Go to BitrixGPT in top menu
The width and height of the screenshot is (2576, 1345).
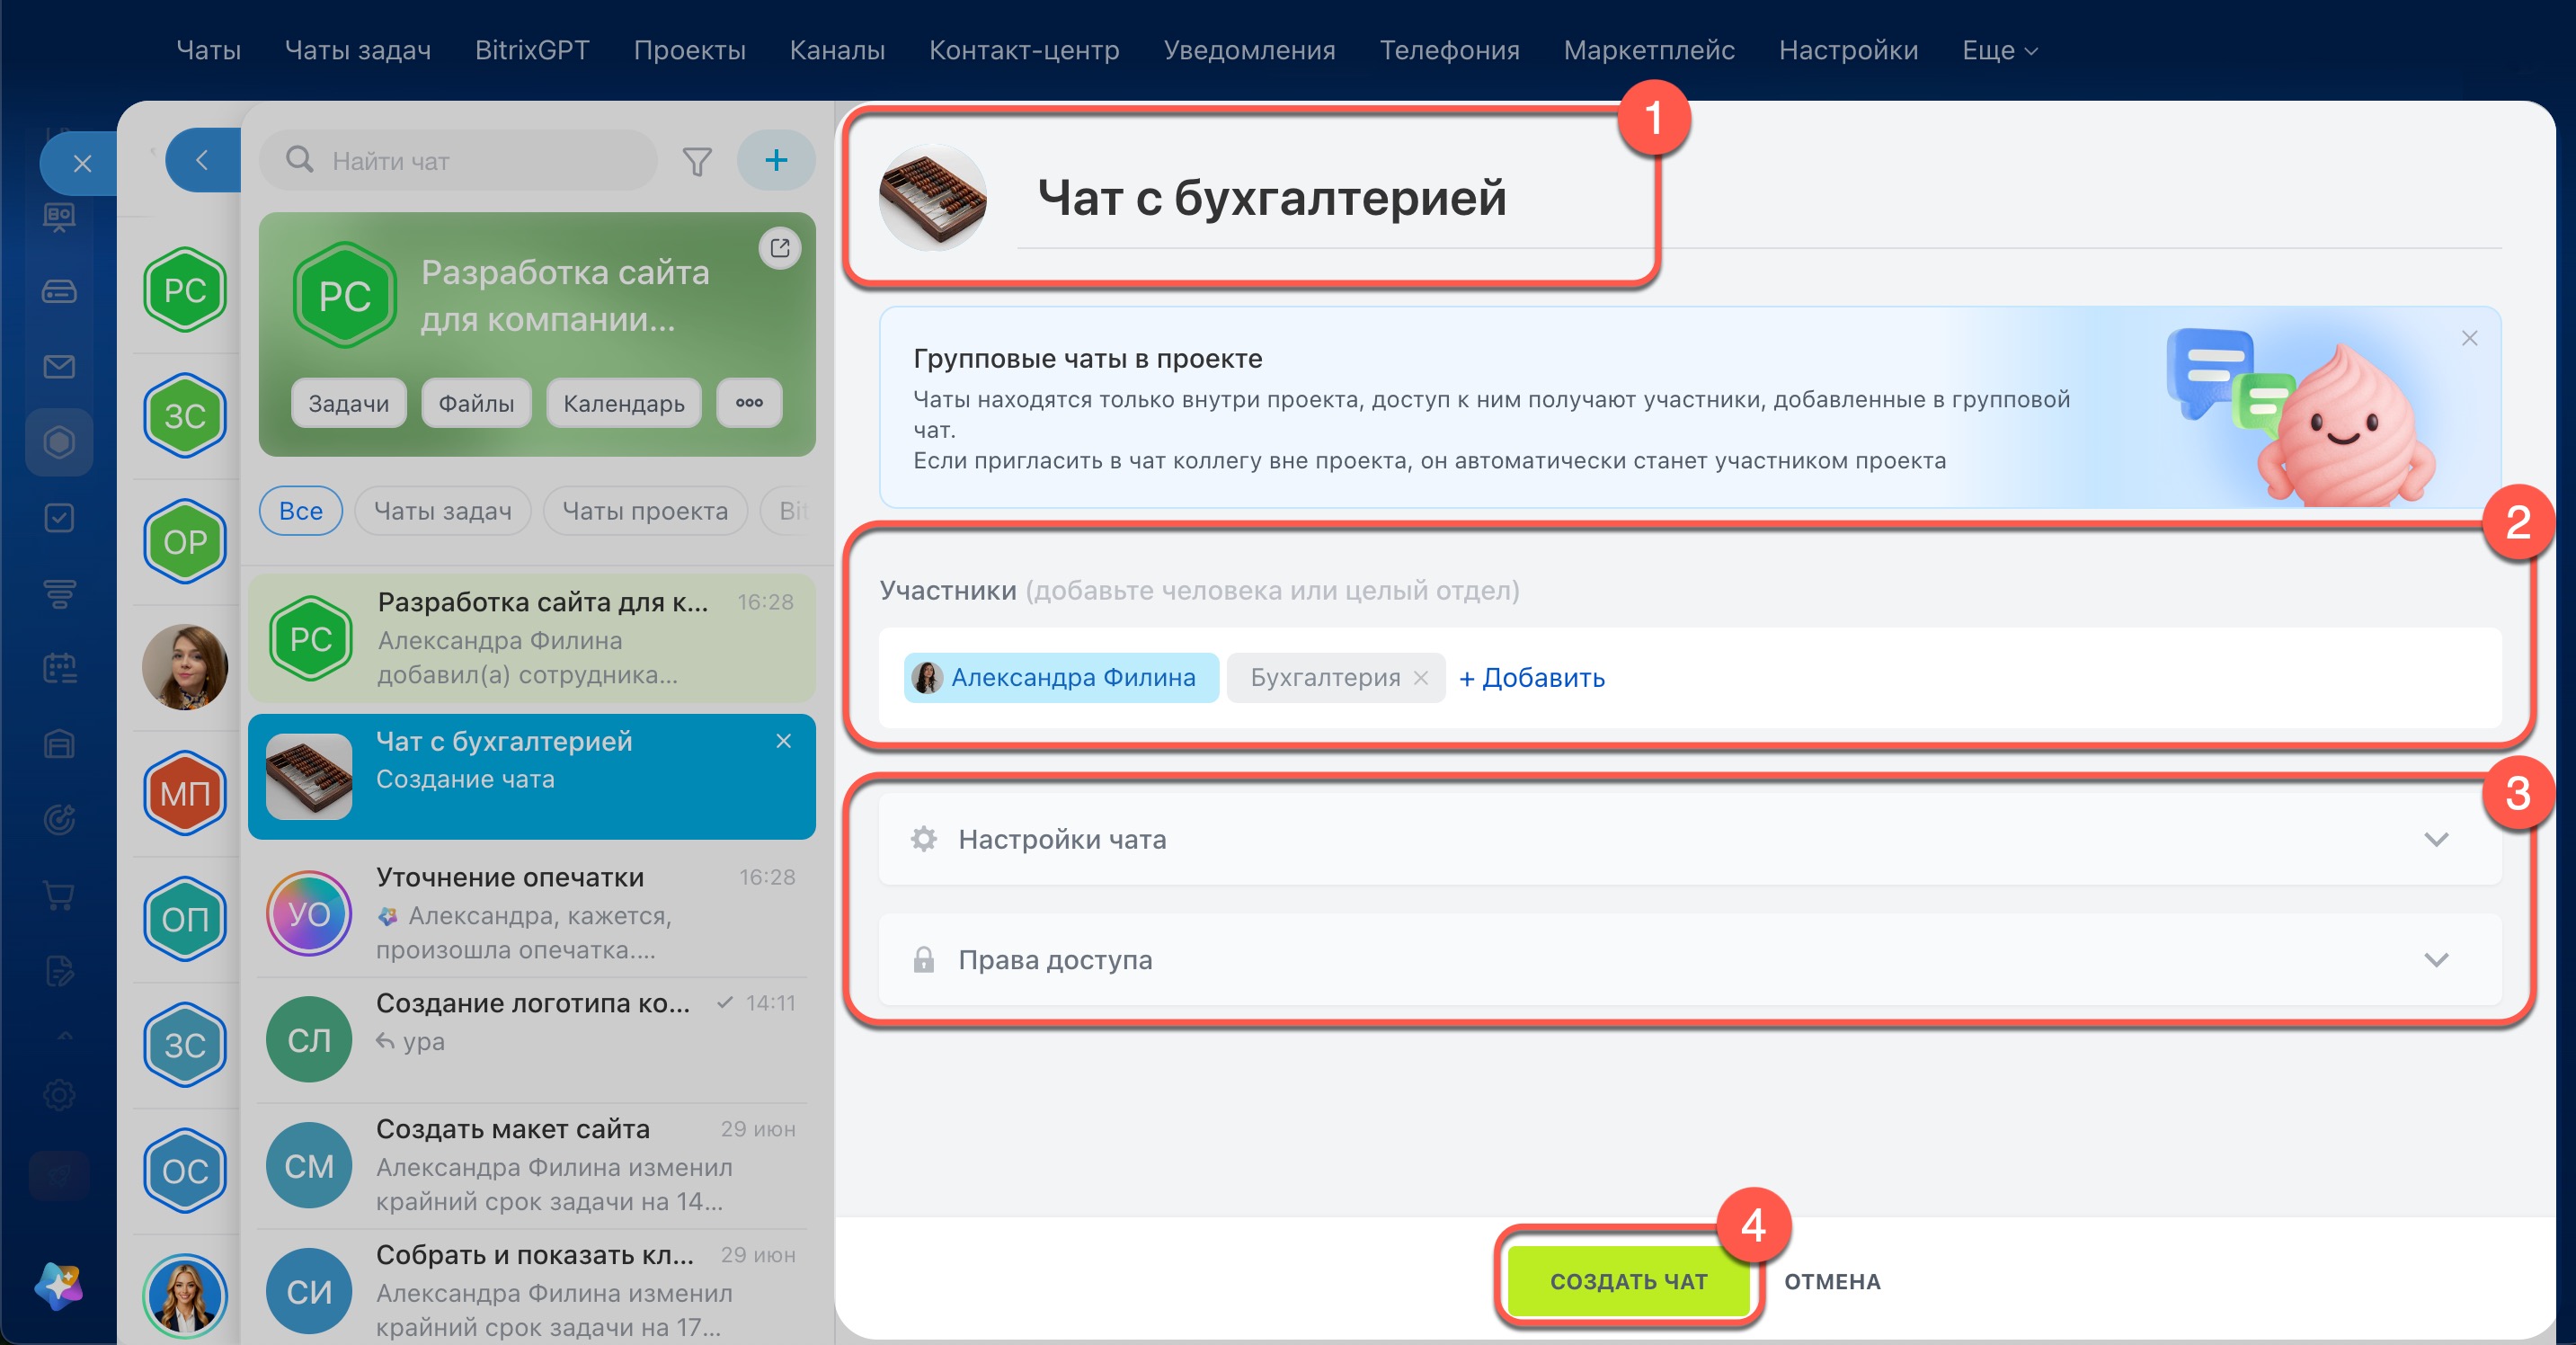click(532, 50)
